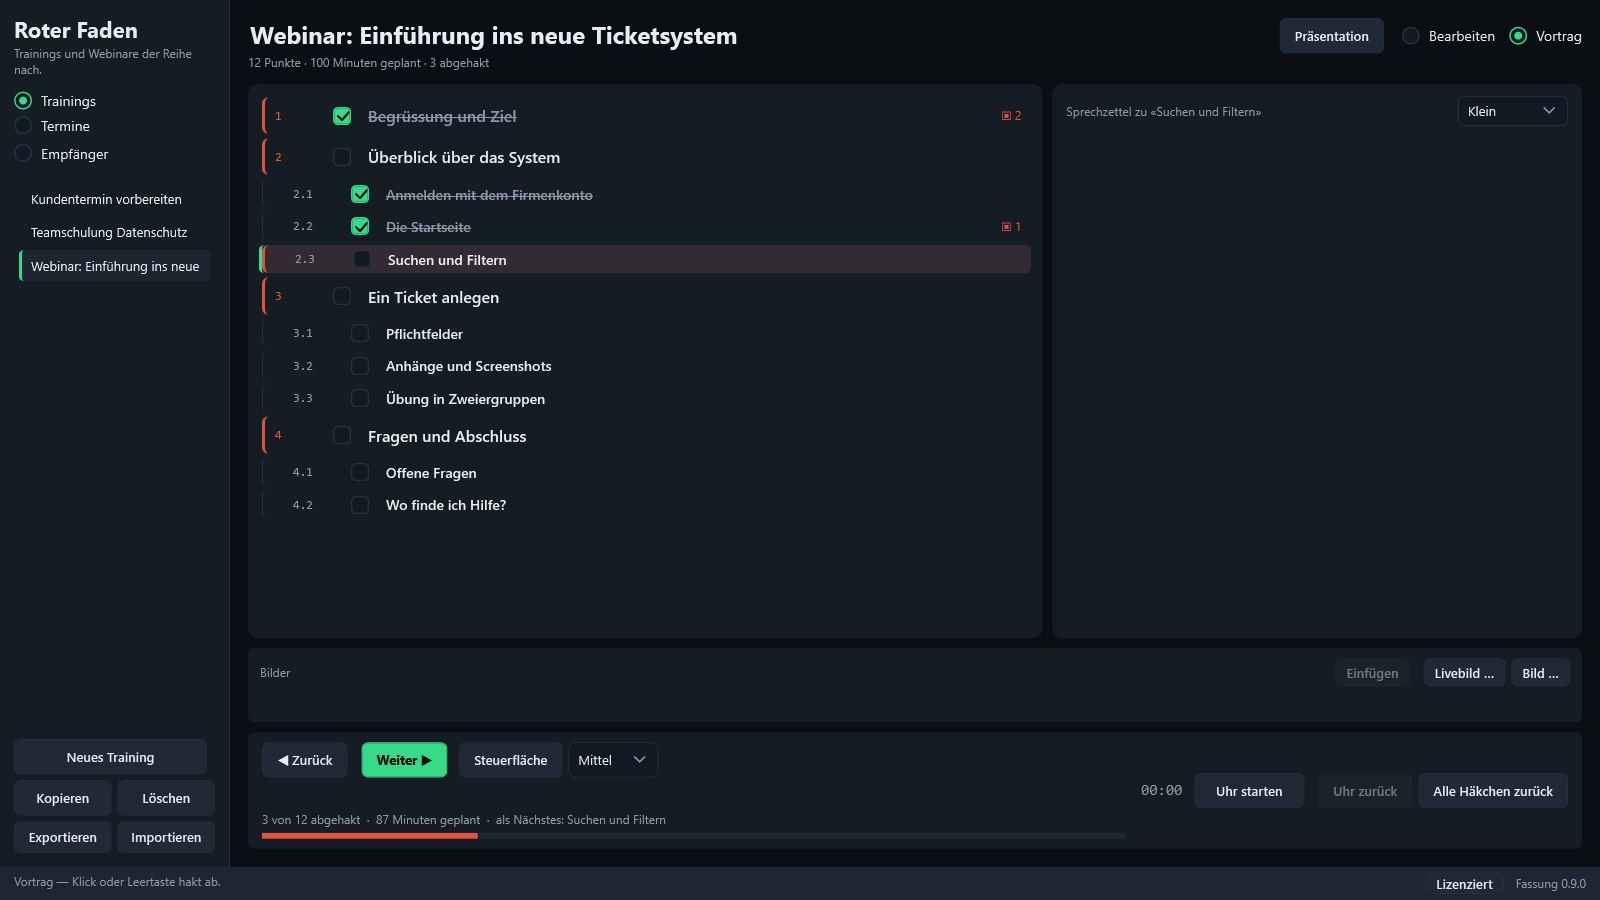Uncheck the Begrüssung und Ziel checkbox
Viewport: 1600px width, 900px height.
tap(342, 116)
